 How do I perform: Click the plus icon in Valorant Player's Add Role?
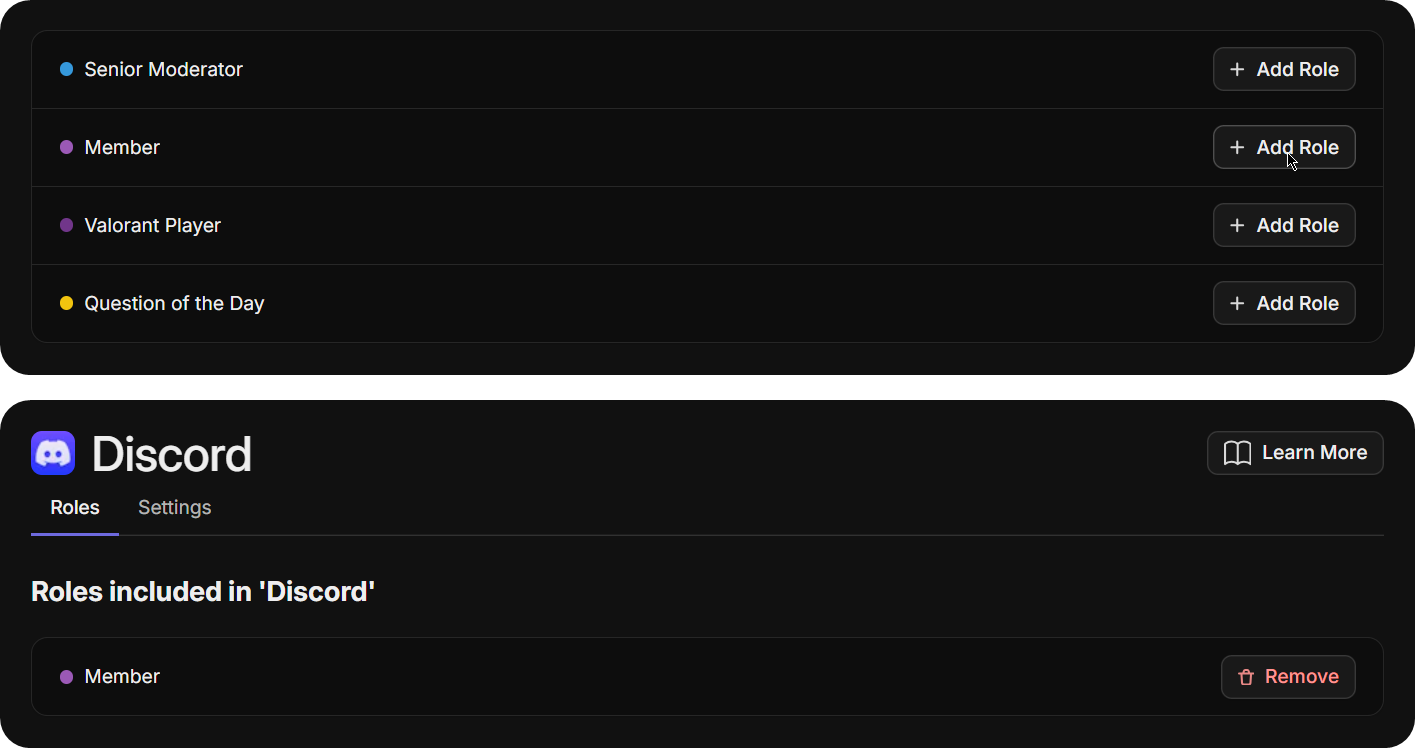click(1237, 225)
